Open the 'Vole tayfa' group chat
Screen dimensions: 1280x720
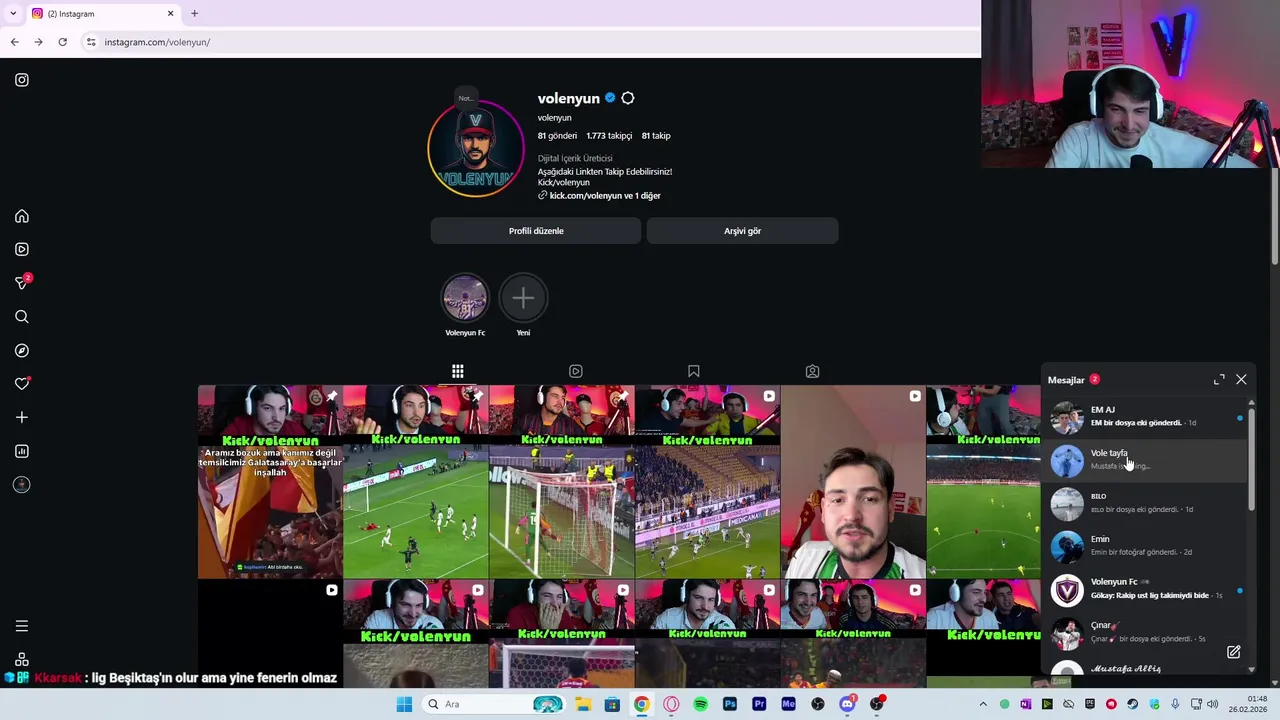click(x=1144, y=459)
